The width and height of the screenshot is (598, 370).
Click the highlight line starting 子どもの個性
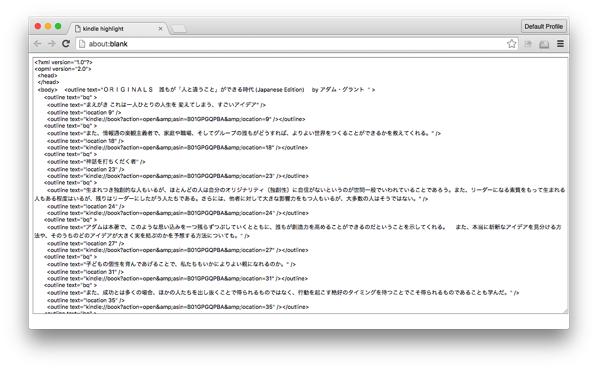[x=171, y=264]
